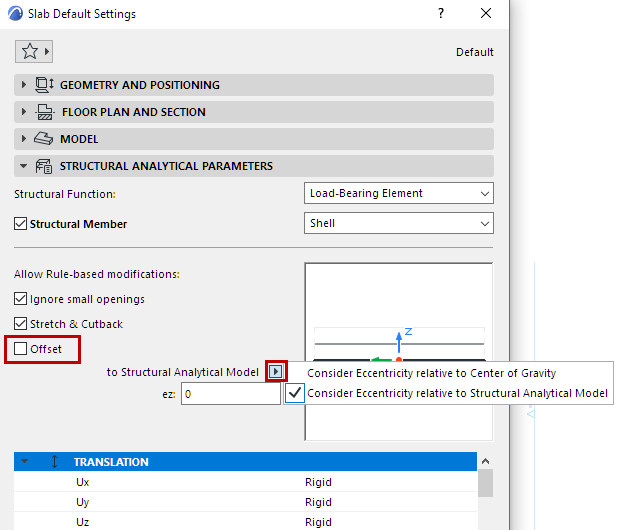
Task: Choose Eccentricity relative to Structural Analytical Model
Action: point(458,393)
